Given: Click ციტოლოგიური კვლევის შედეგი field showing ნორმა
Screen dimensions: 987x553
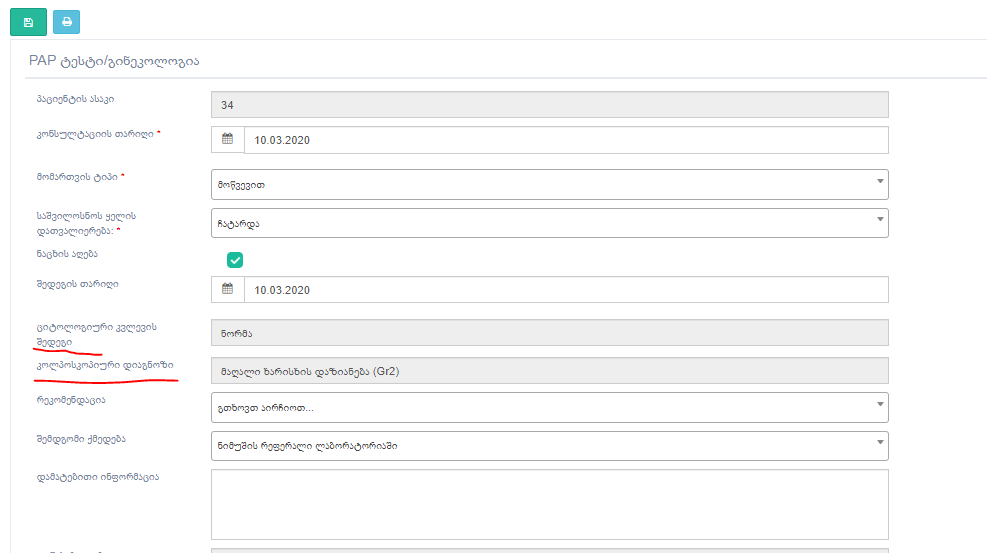Looking at the screenshot, I should (x=549, y=333).
